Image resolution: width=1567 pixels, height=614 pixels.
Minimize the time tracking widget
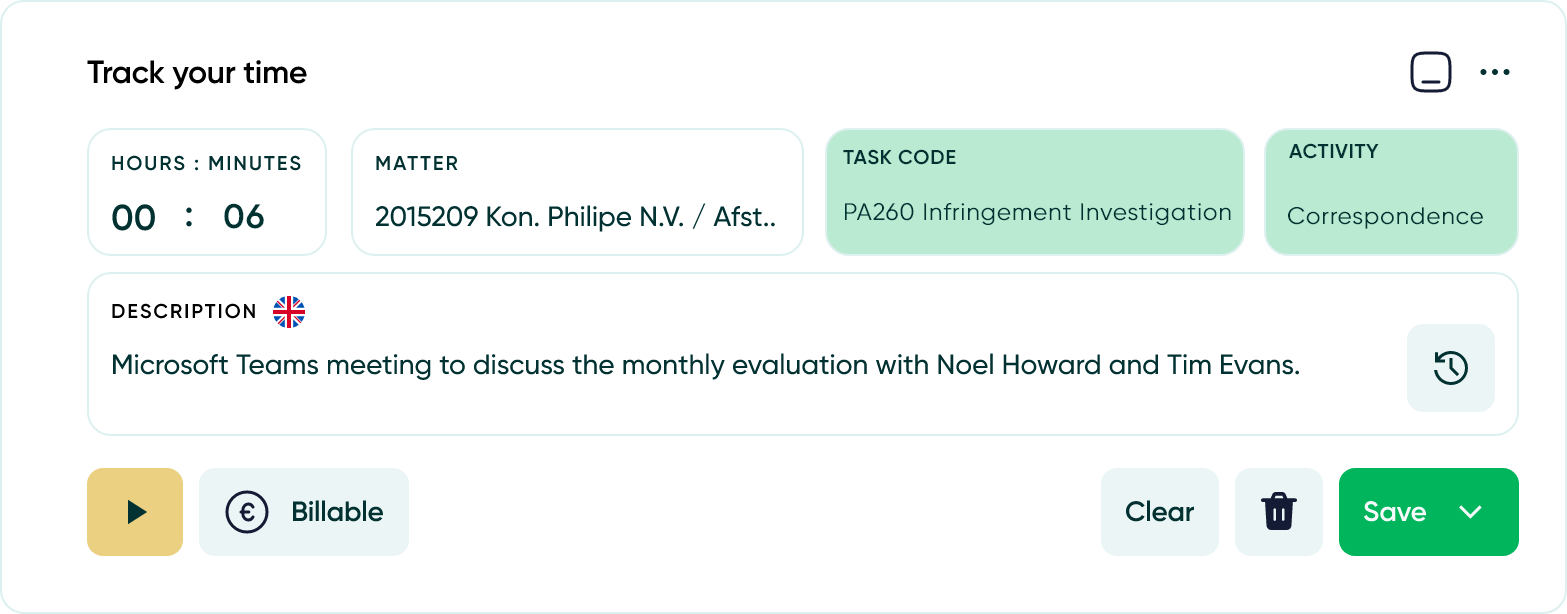(x=1431, y=73)
